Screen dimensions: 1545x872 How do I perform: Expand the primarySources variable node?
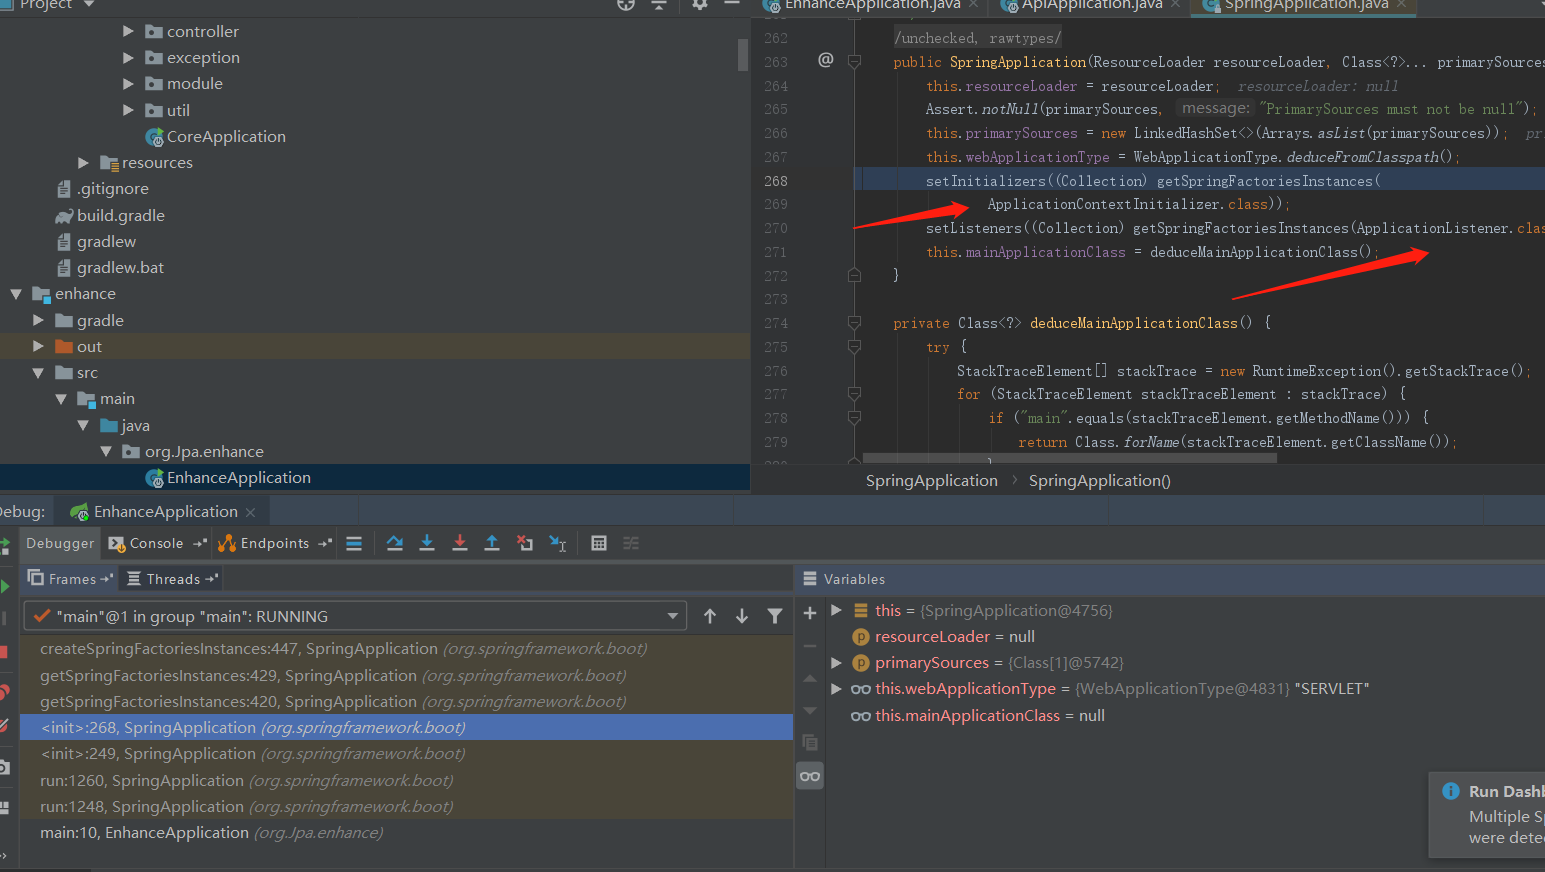tap(836, 662)
